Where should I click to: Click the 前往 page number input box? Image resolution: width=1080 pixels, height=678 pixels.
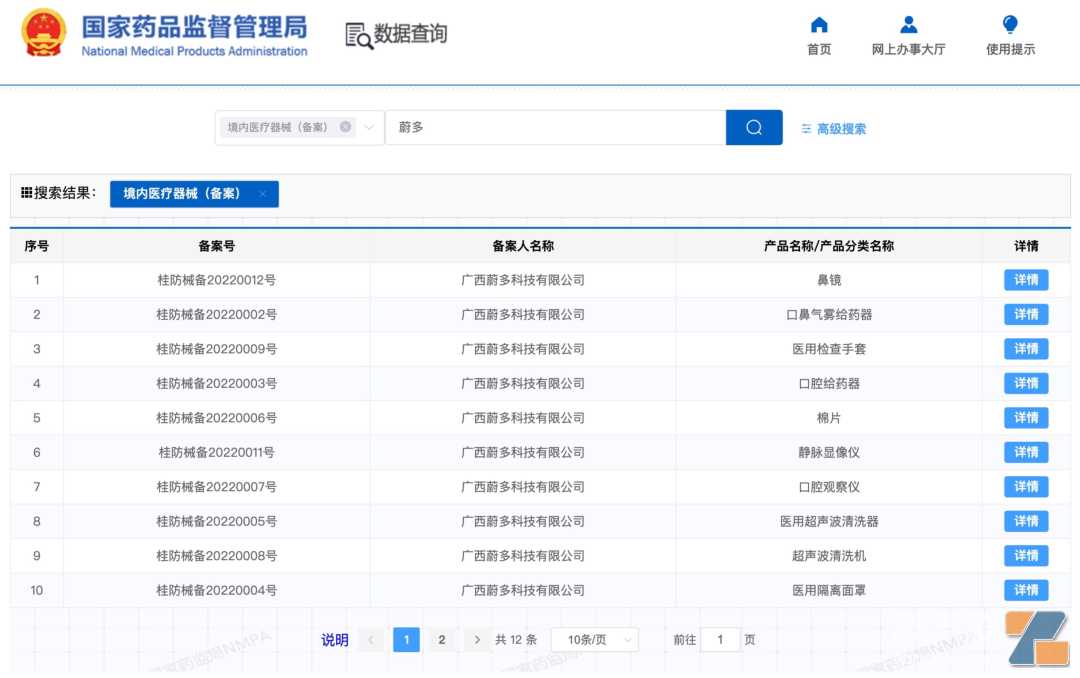pos(720,640)
